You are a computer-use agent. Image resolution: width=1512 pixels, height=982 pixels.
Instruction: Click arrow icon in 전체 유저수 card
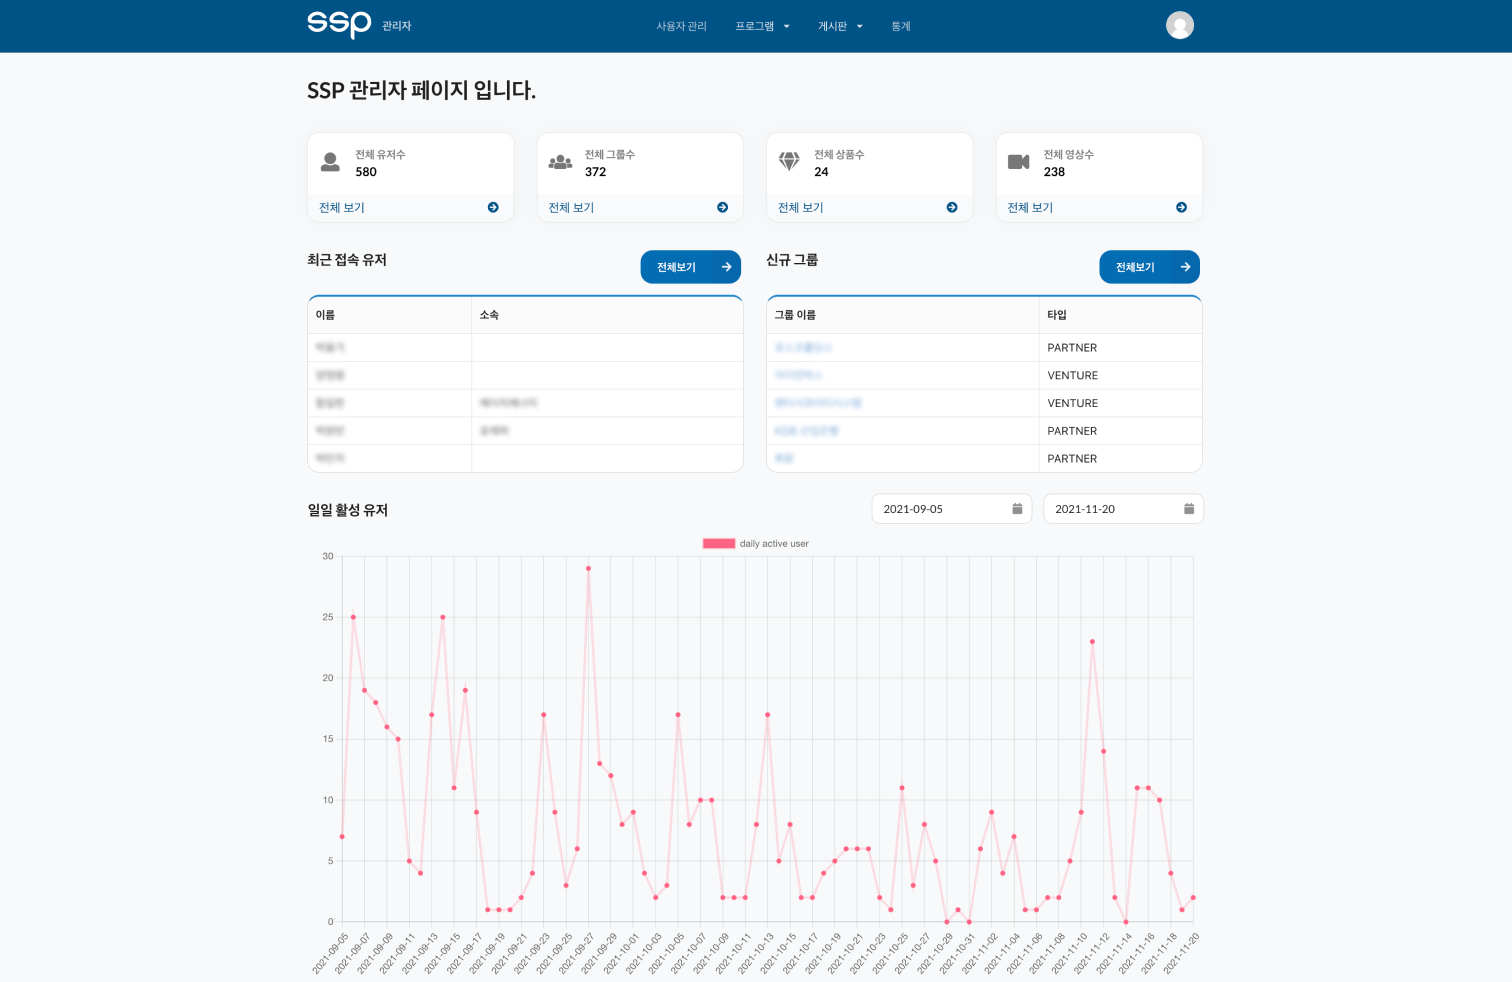click(493, 208)
